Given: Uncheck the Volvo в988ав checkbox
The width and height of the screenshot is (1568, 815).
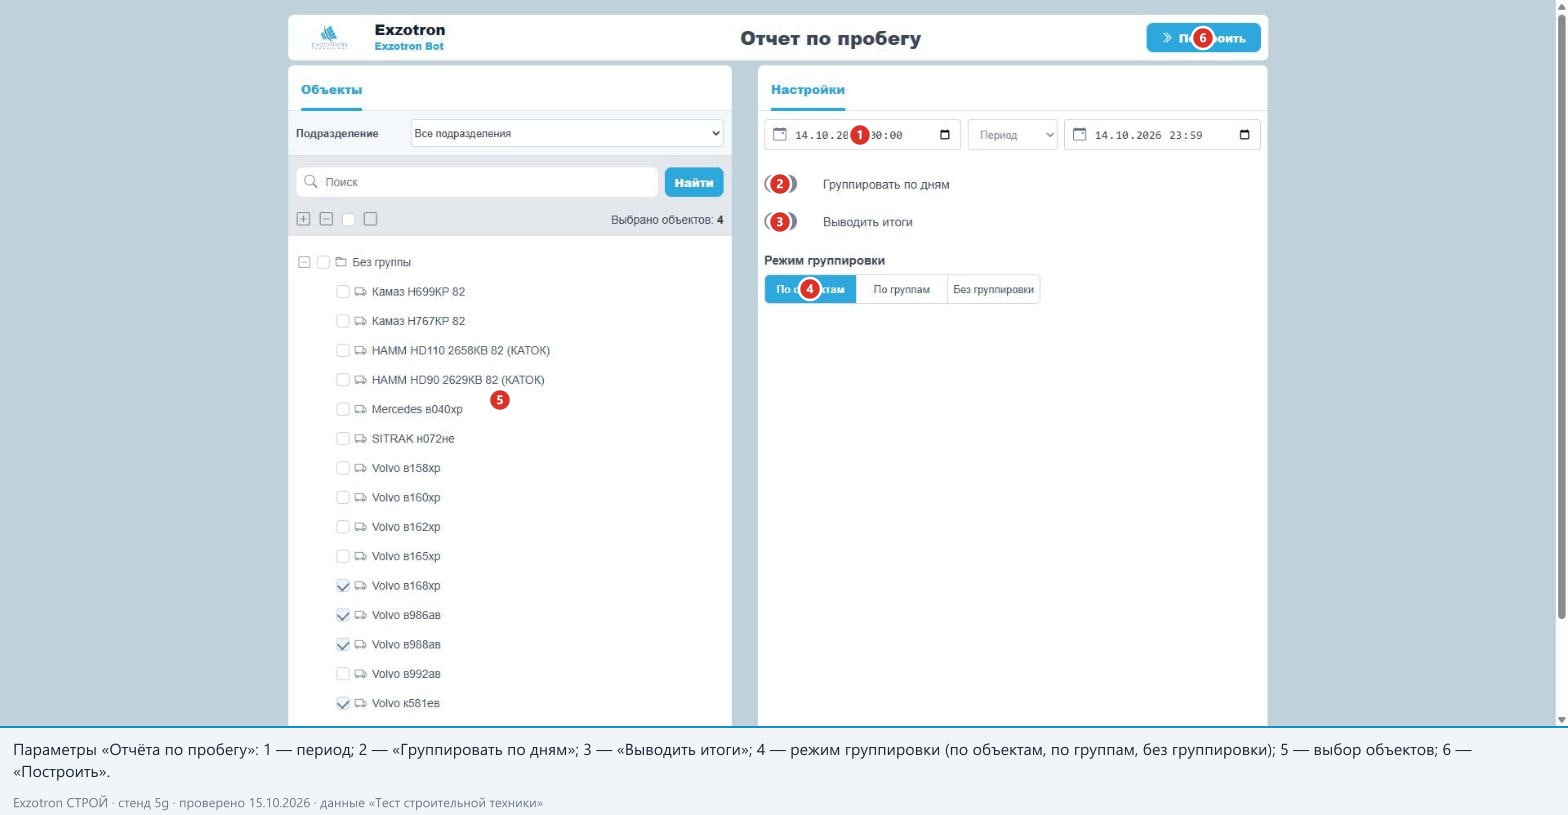Looking at the screenshot, I should tap(343, 645).
